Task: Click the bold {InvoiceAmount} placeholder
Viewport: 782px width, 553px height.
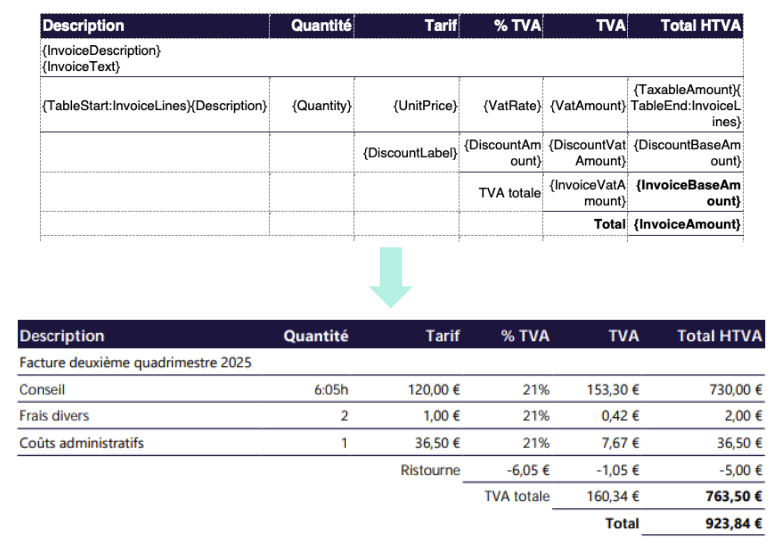Action: pos(687,224)
